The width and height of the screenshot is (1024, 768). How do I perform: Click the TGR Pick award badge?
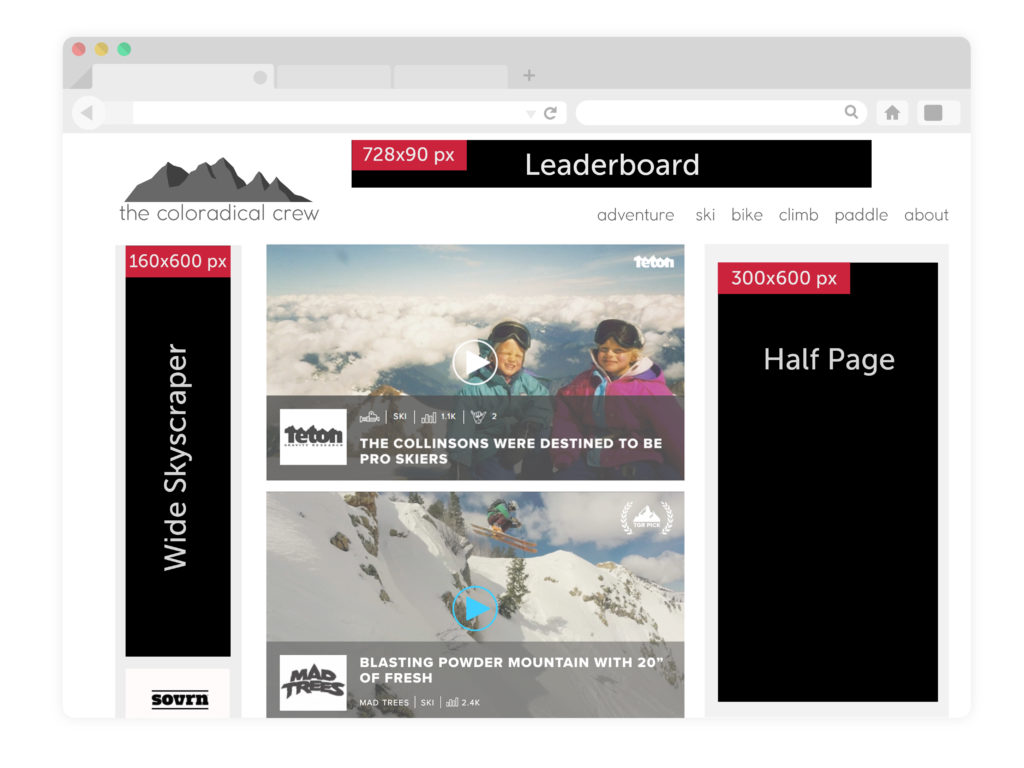coord(646,518)
